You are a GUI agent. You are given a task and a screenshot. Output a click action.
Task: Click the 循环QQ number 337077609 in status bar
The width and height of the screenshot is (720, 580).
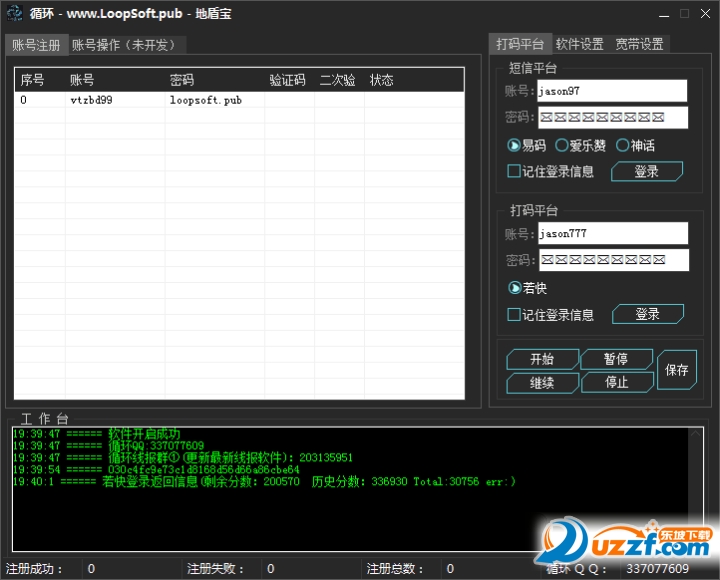tap(658, 569)
